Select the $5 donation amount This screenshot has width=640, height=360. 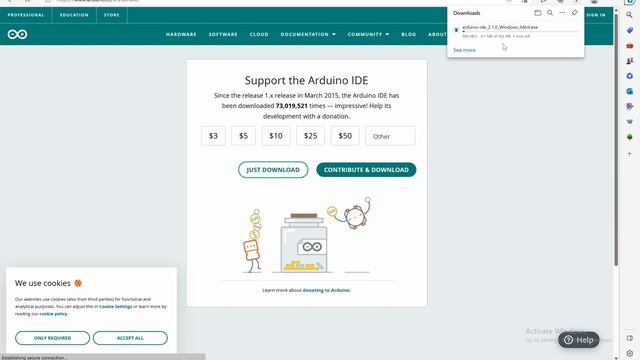pos(243,136)
